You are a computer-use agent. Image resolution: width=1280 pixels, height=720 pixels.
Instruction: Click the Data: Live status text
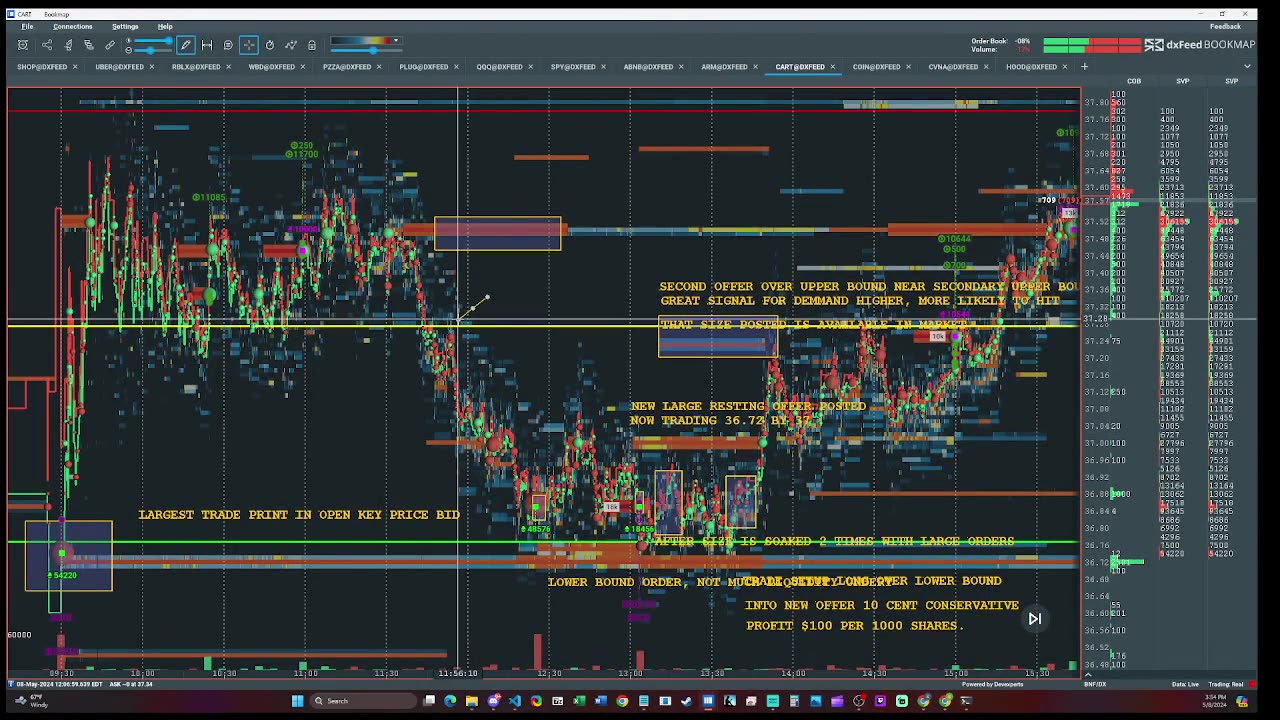tap(1185, 684)
